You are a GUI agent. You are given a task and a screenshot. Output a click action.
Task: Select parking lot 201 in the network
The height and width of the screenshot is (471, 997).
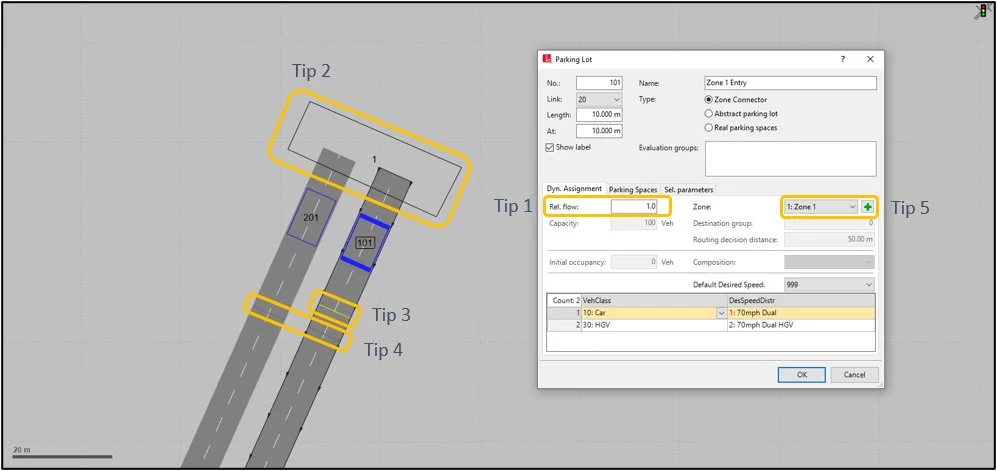[x=311, y=217]
